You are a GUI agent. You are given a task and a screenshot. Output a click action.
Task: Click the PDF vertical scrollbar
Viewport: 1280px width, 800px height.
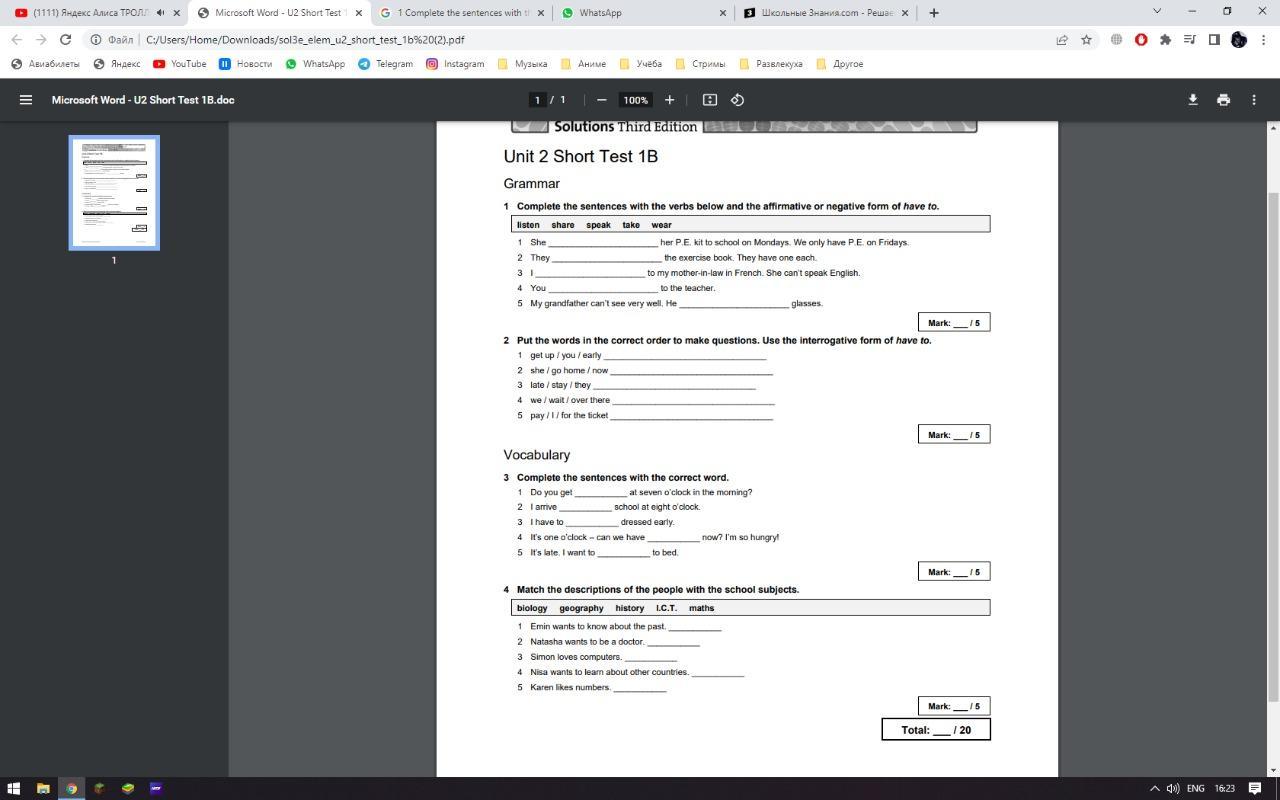click(1273, 448)
